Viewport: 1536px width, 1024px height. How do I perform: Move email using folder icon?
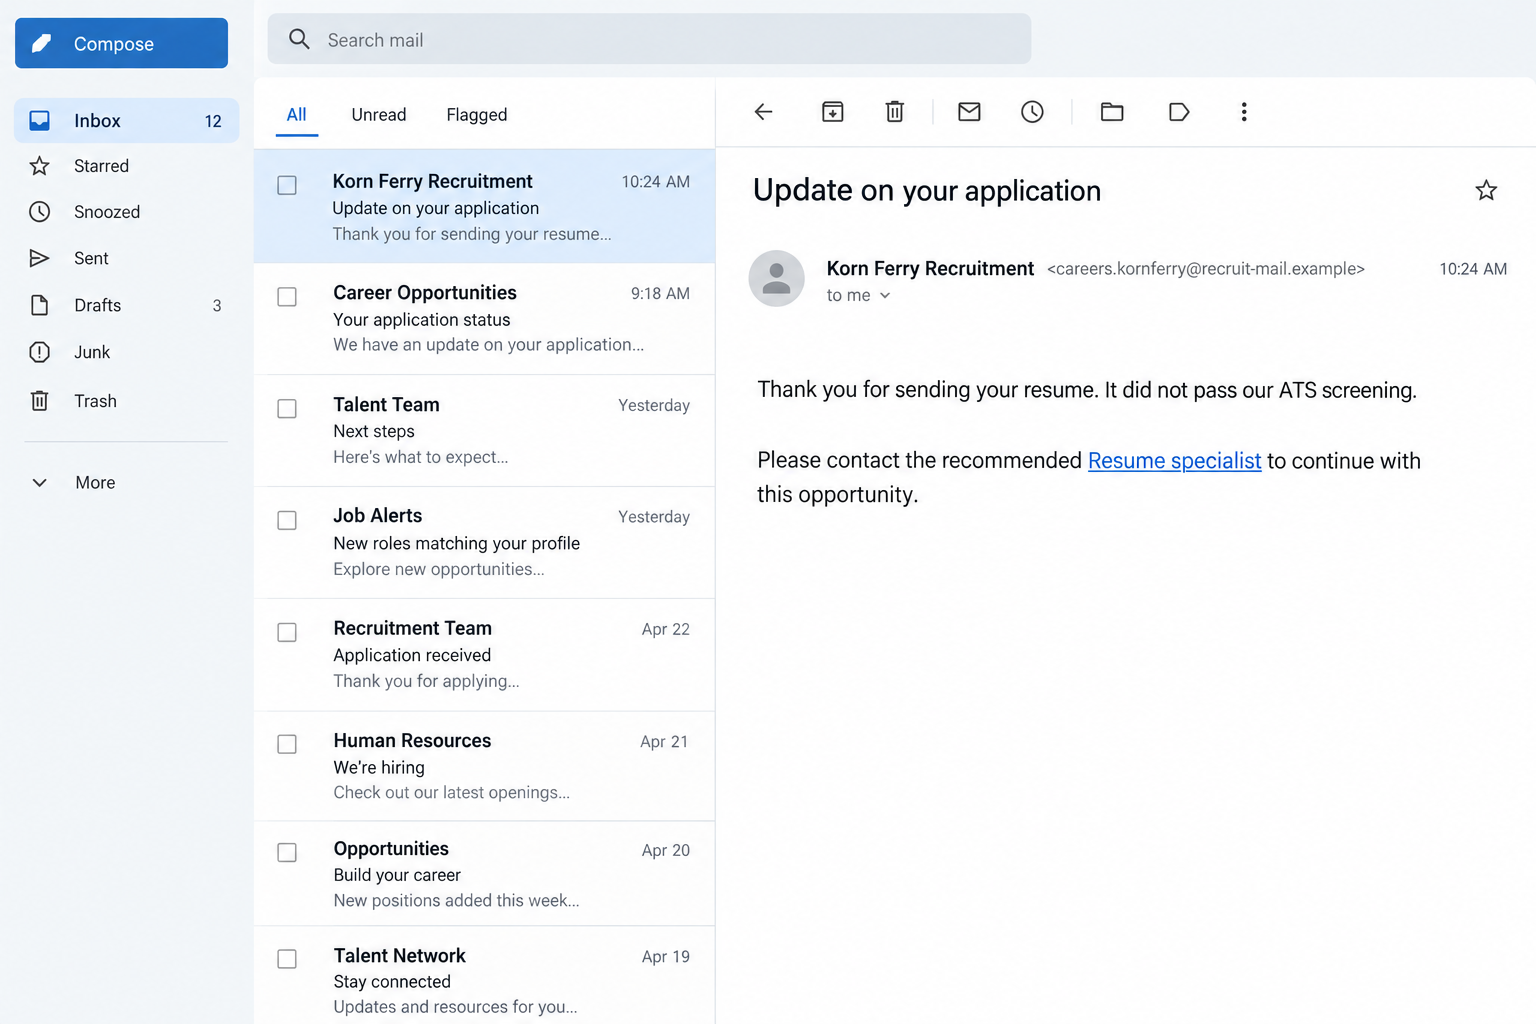click(x=1112, y=112)
